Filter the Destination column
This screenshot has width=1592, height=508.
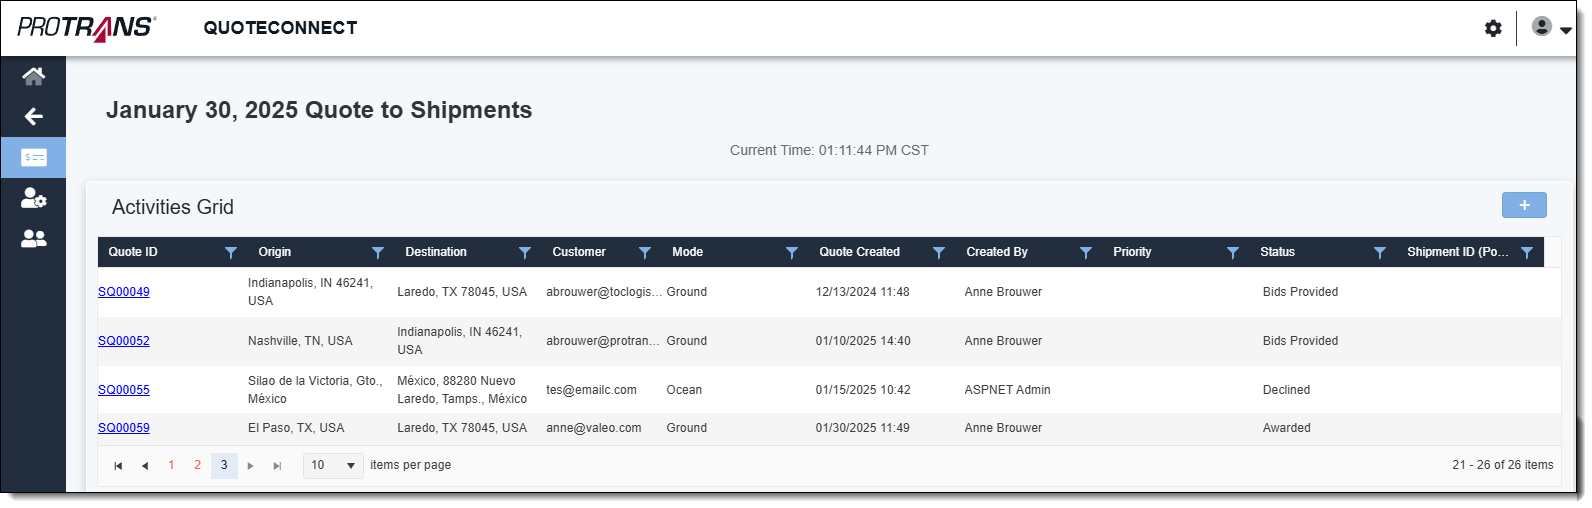point(525,253)
